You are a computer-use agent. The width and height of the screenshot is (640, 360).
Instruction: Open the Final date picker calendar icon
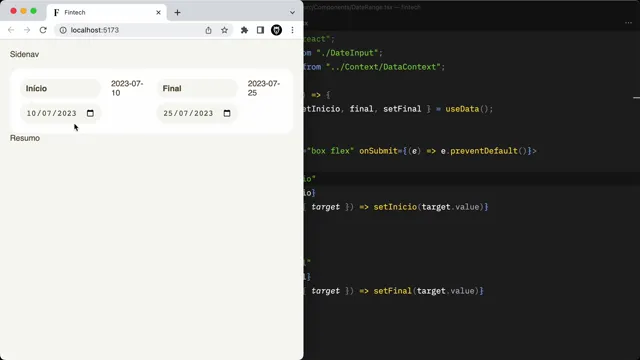pyautogui.click(x=227, y=113)
